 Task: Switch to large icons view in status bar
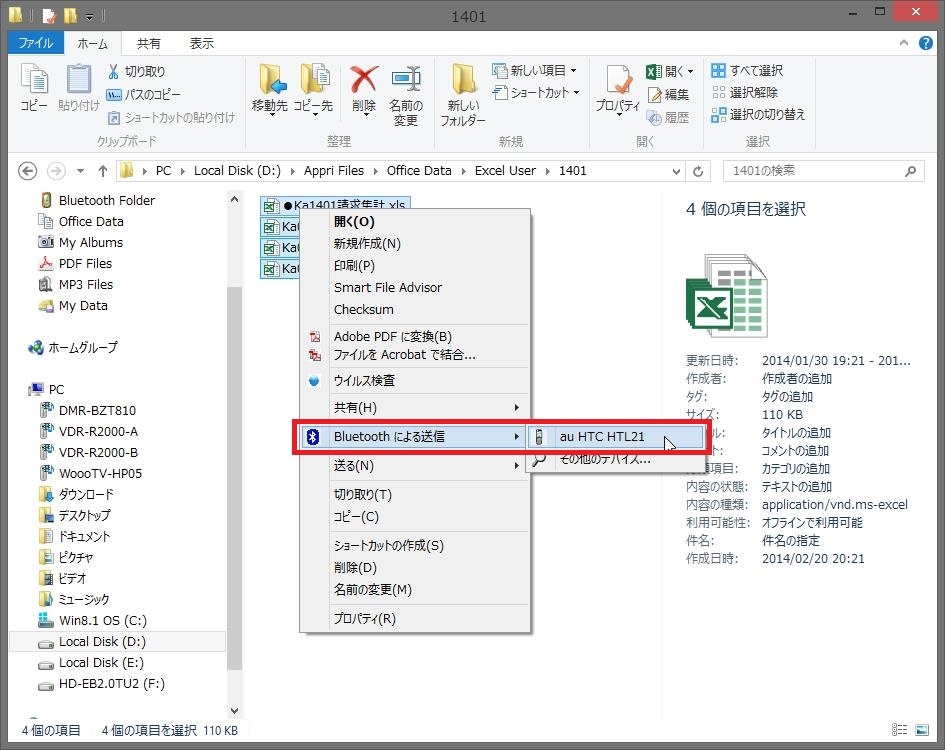click(x=922, y=730)
